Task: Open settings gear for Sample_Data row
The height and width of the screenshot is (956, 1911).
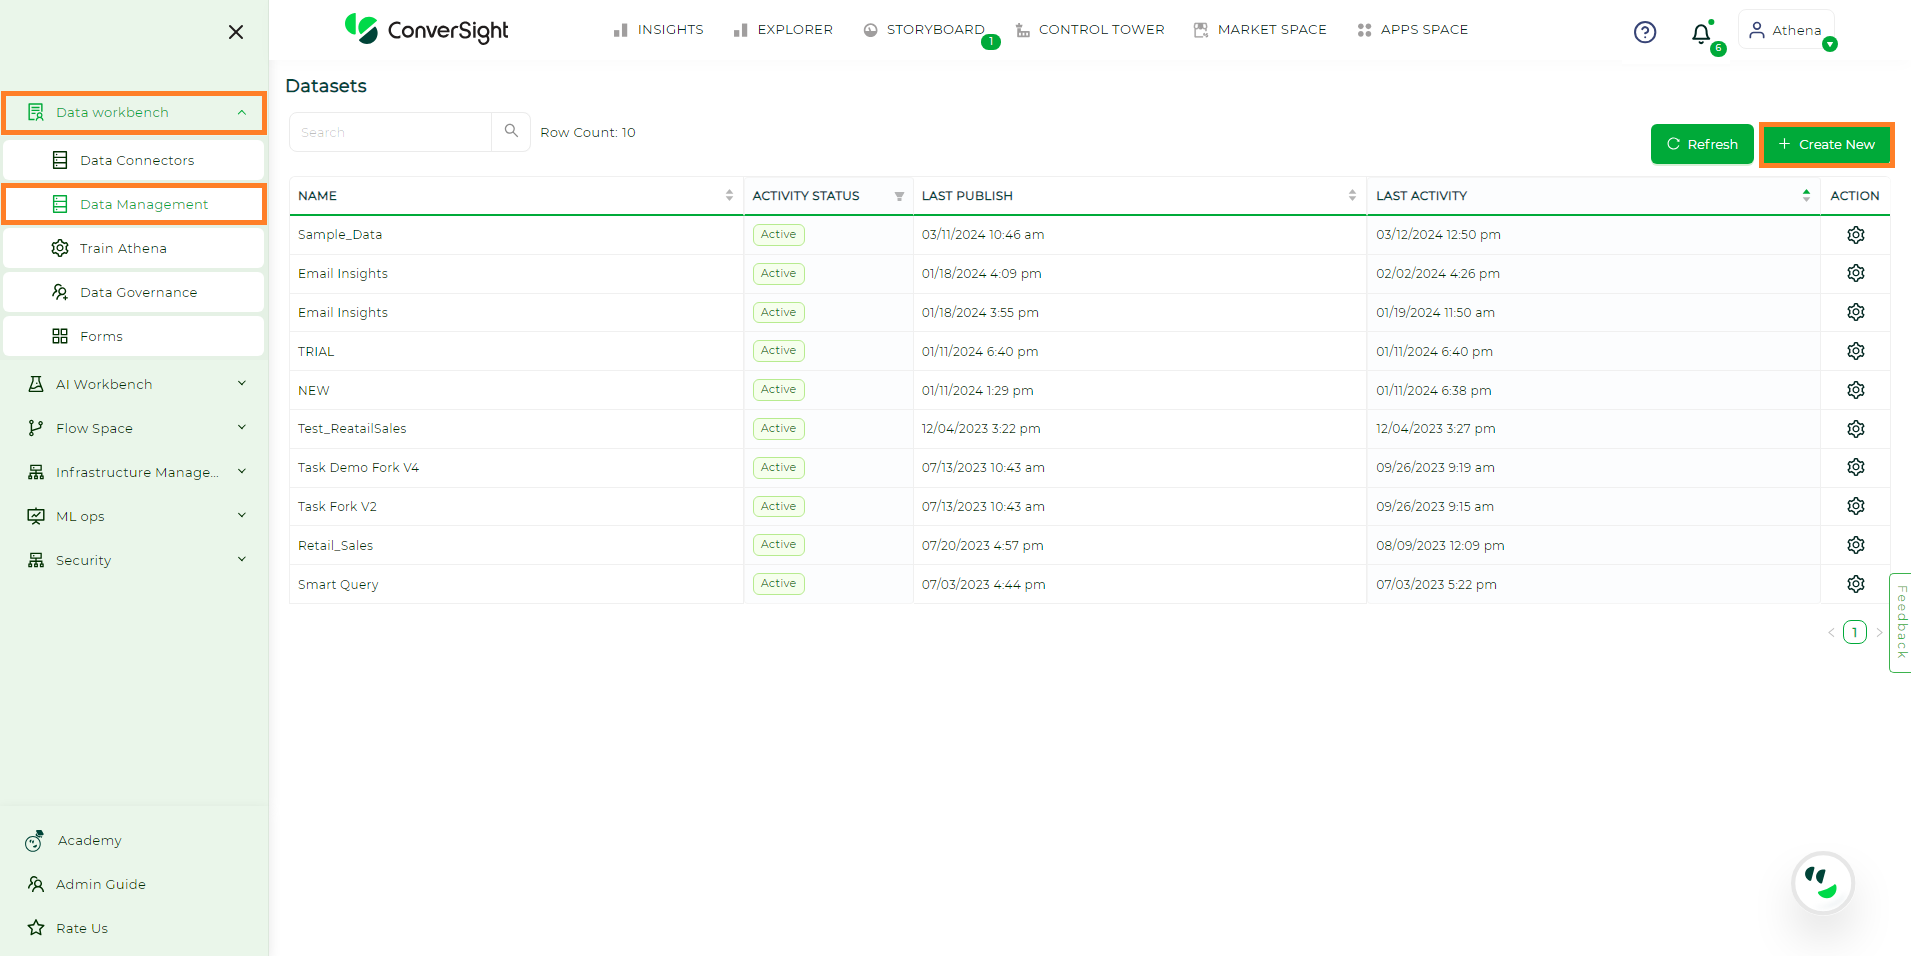Action: (x=1856, y=234)
